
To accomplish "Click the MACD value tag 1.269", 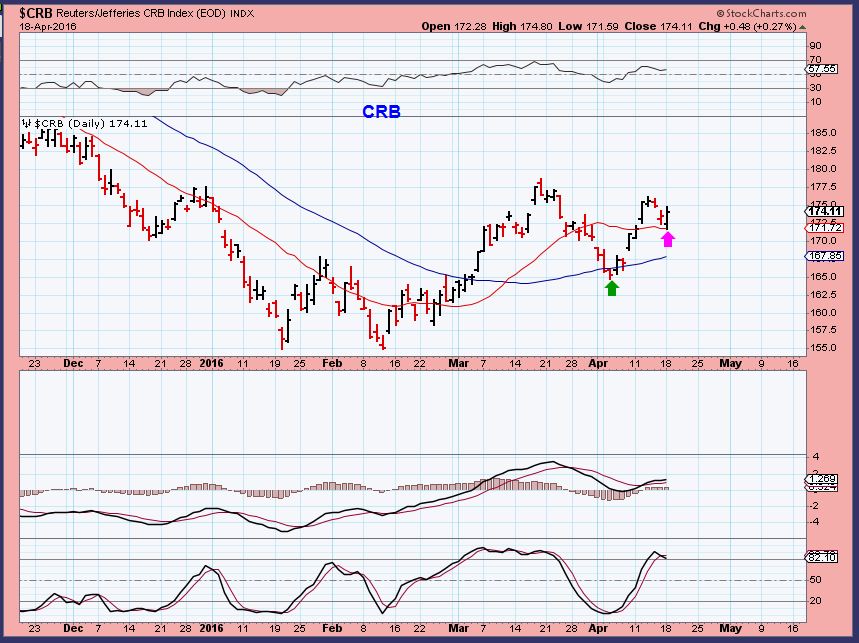I will click(x=823, y=479).
